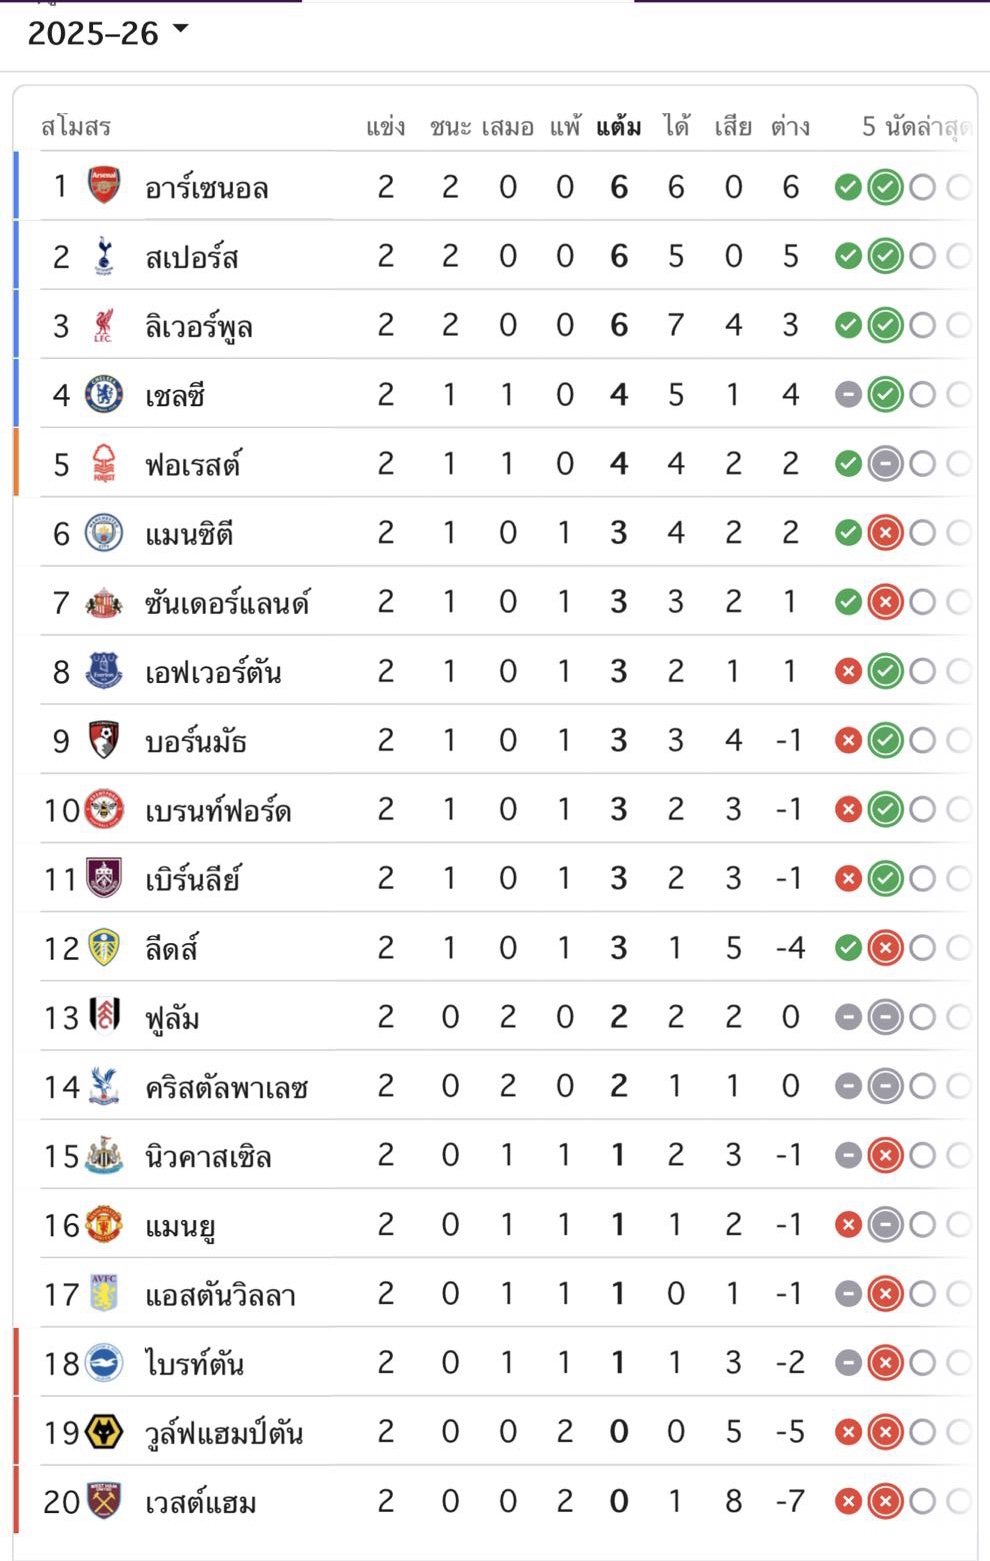Click the Arsenal club crest
Screen dimensions: 990x1561
104,186
